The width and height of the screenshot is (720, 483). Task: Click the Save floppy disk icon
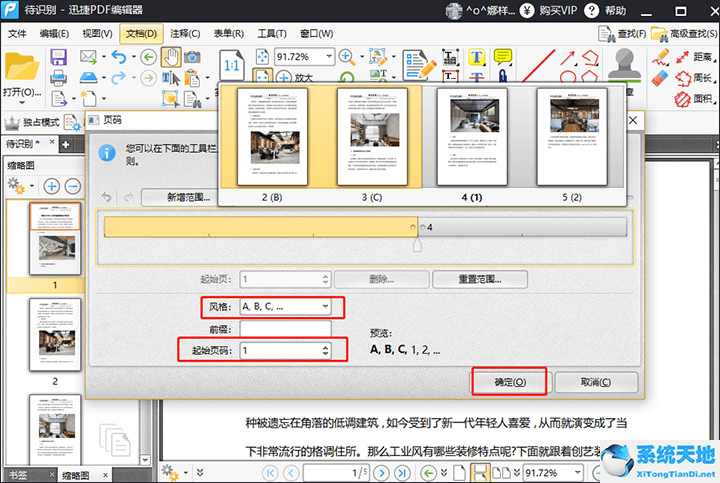click(x=58, y=57)
